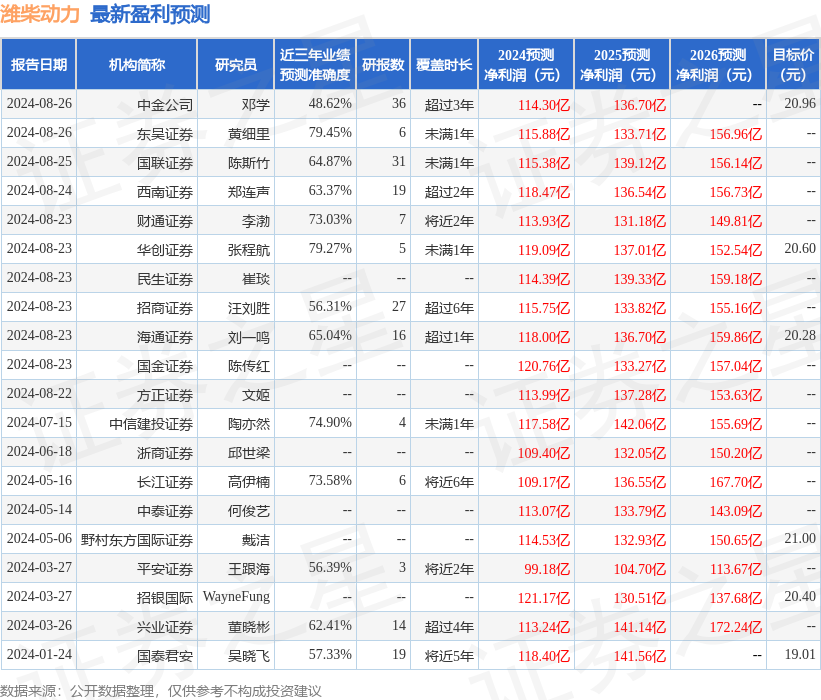Click 2026 forecast 156.73亿
Screen dimensions: 821x700
tap(736, 192)
